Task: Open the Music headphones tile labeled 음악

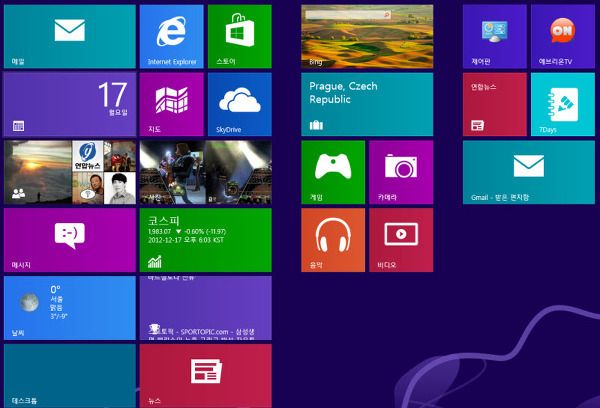Action: [x=333, y=240]
